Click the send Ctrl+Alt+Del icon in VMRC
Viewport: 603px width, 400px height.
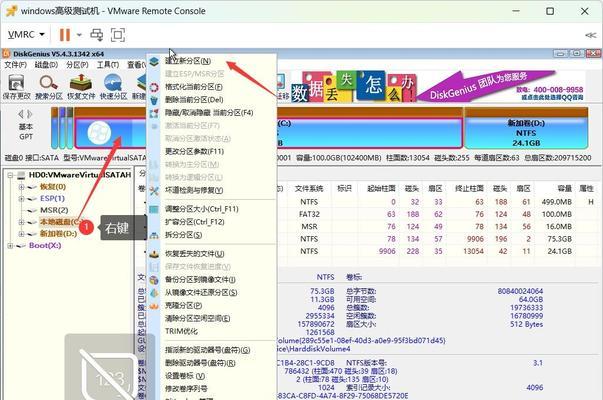[97, 35]
